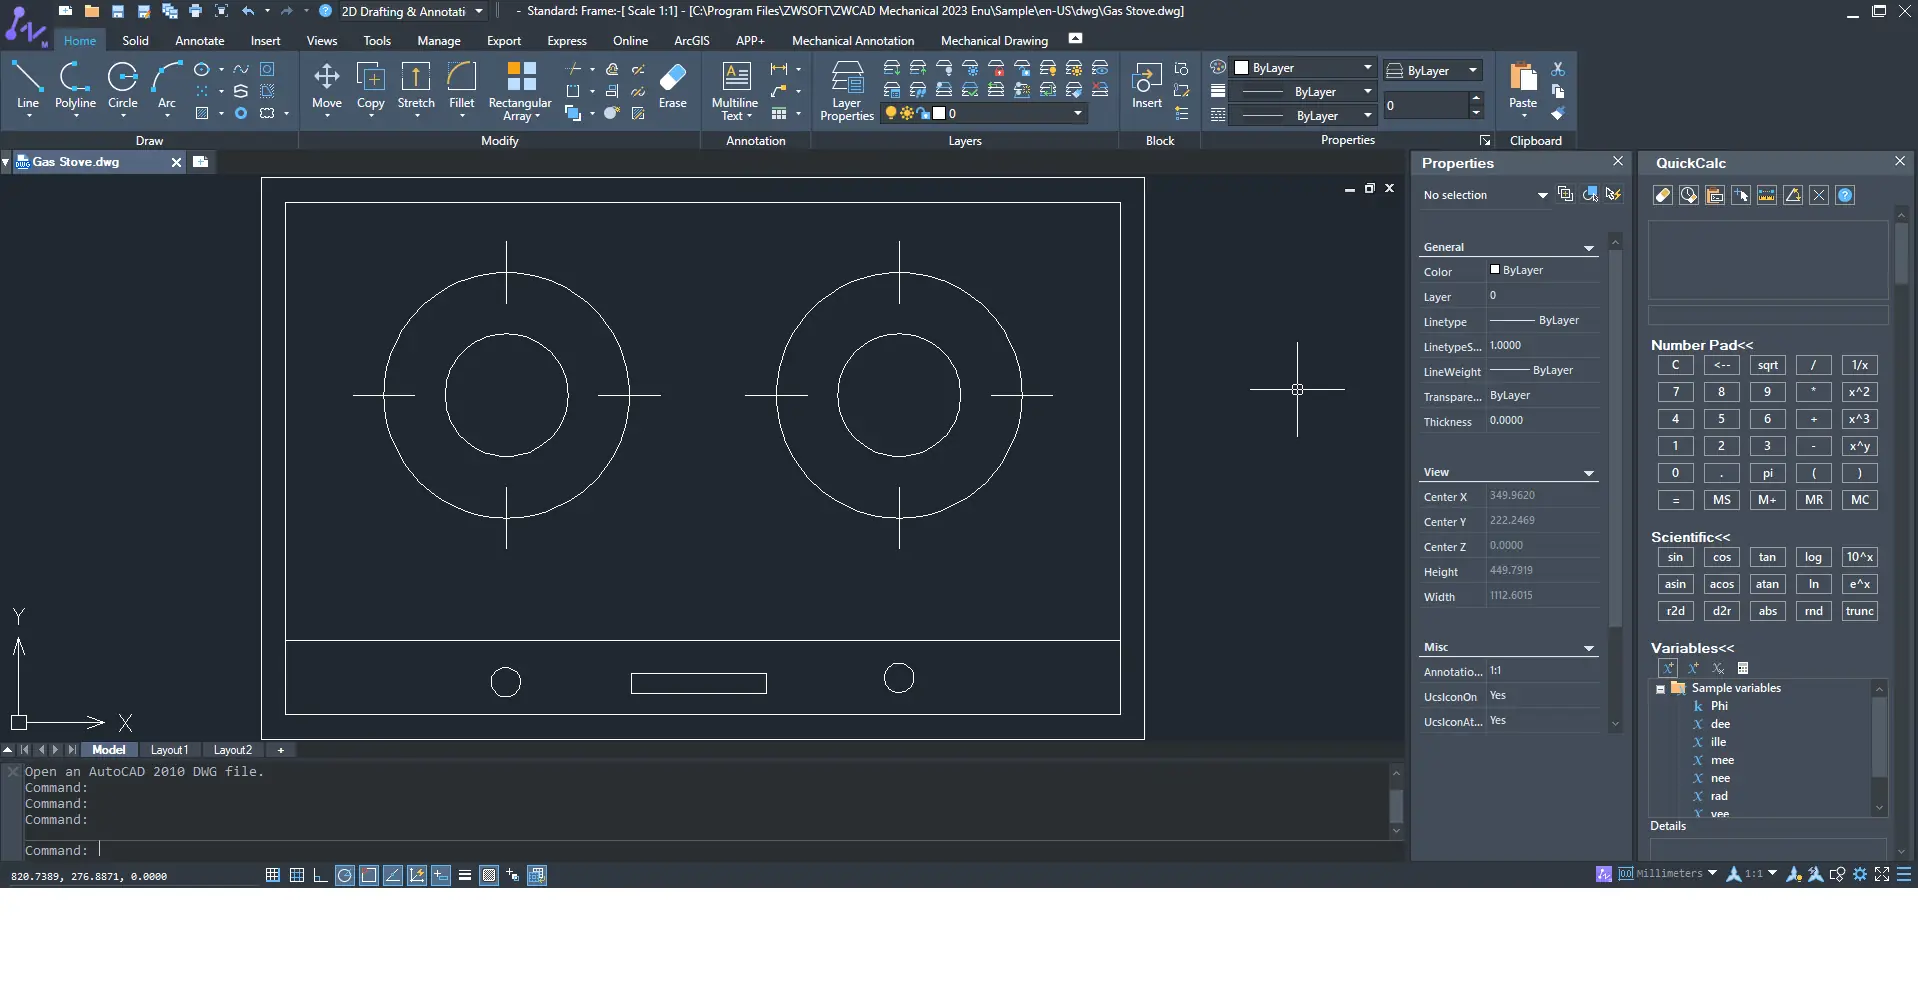This screenshot has width=1918, height=1000.
Task: Open the No selection dropdown
Action: pyautogui.click(x=1542, y=196)
